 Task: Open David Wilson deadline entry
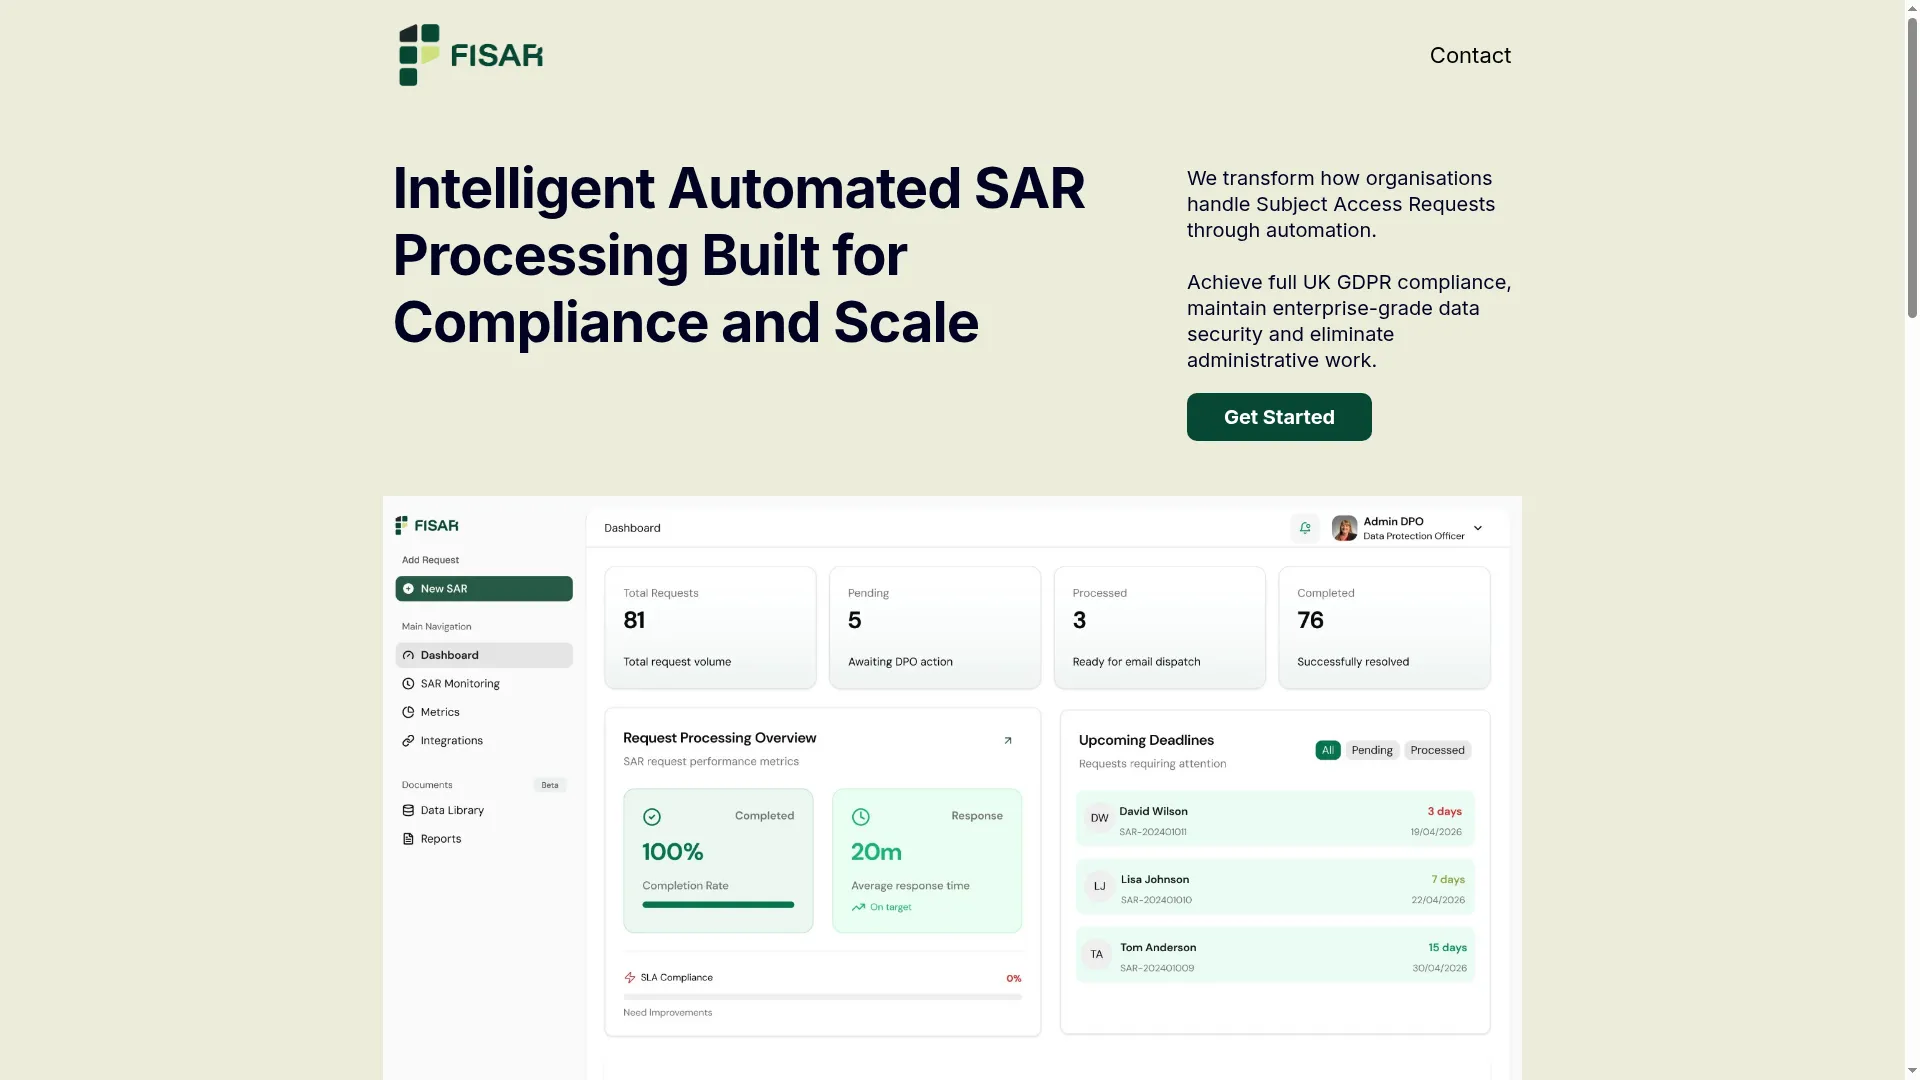pos(1275,820)
